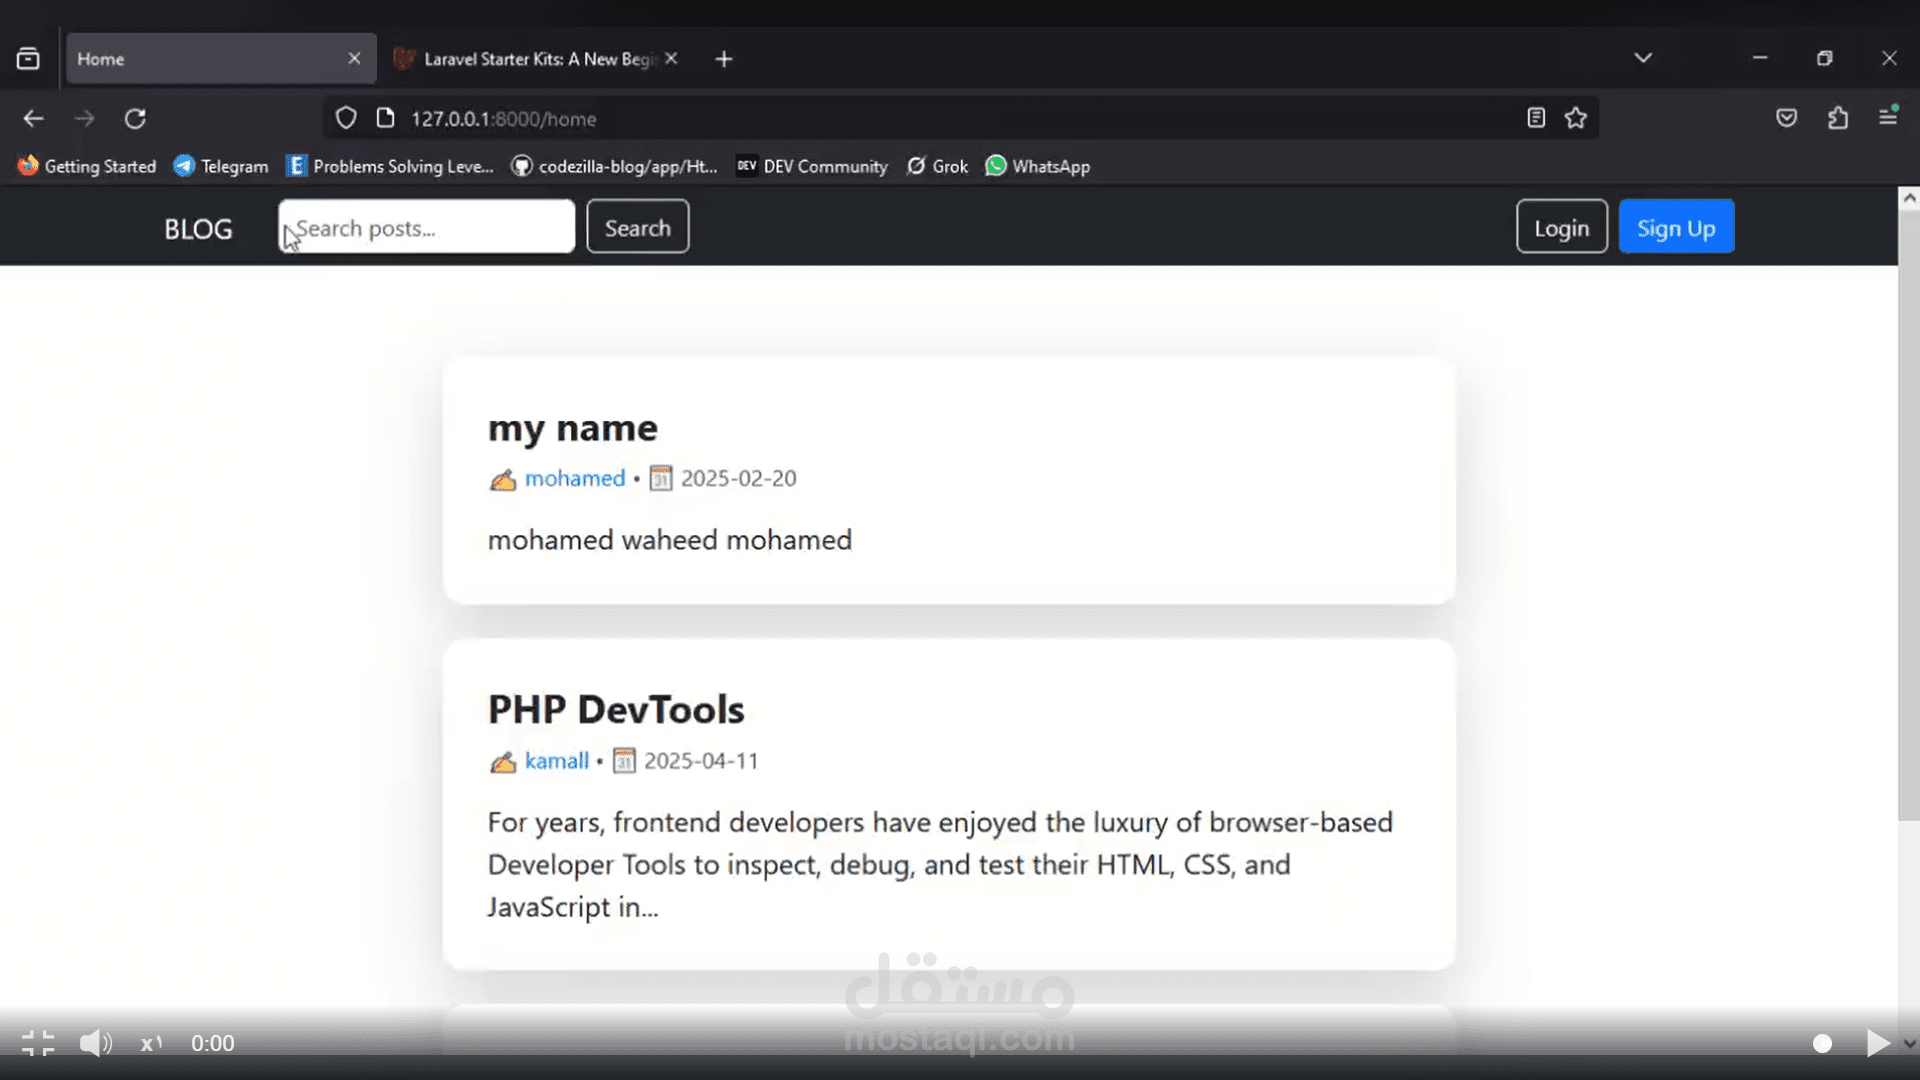
Task: Focus the Search posts input field
Action: click(x=426, y=226)
